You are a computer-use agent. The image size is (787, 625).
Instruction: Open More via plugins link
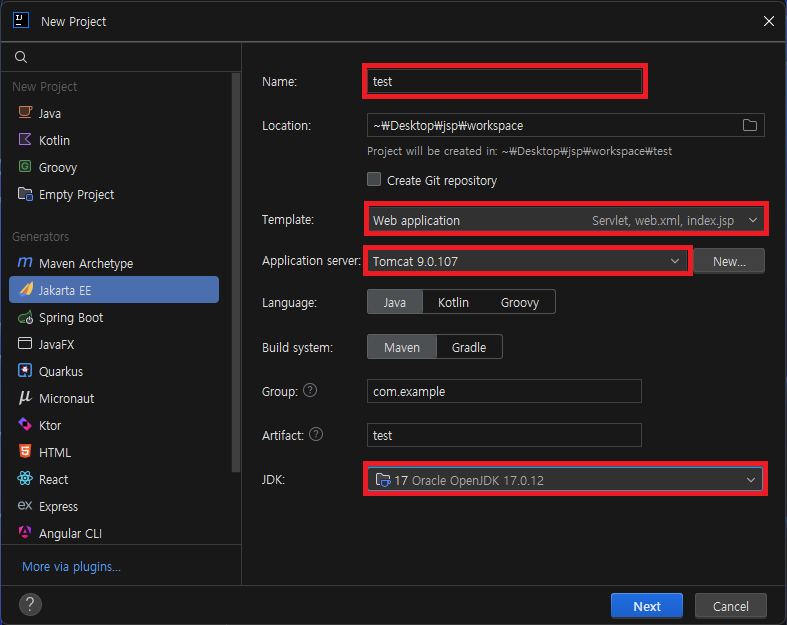[x=71, y=566]
